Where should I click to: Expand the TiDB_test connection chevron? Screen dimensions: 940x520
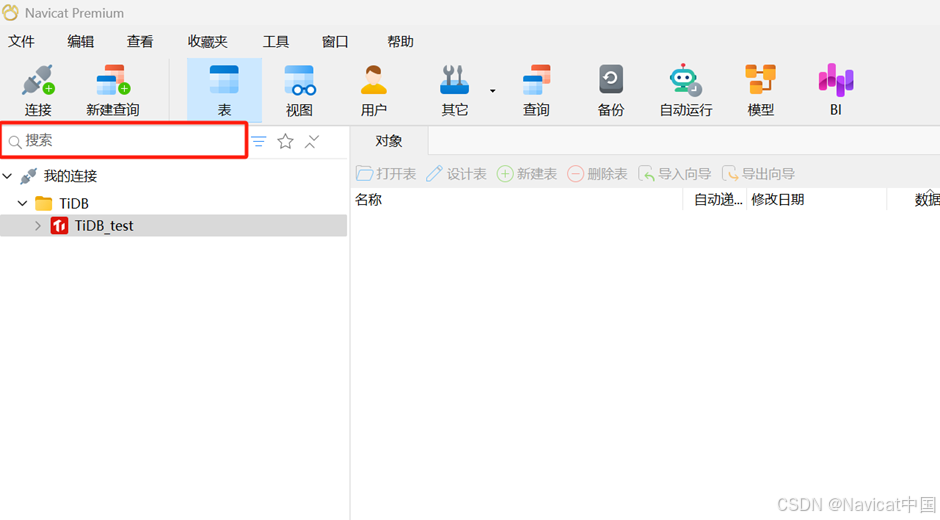click(38, 226)
